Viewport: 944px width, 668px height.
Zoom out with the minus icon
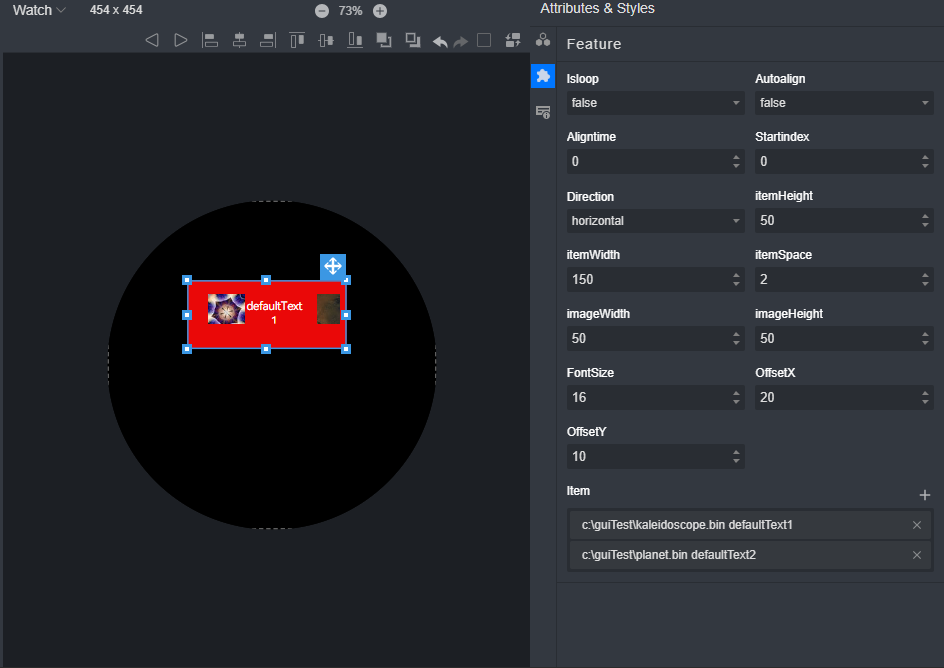click(x=322, y=11)
